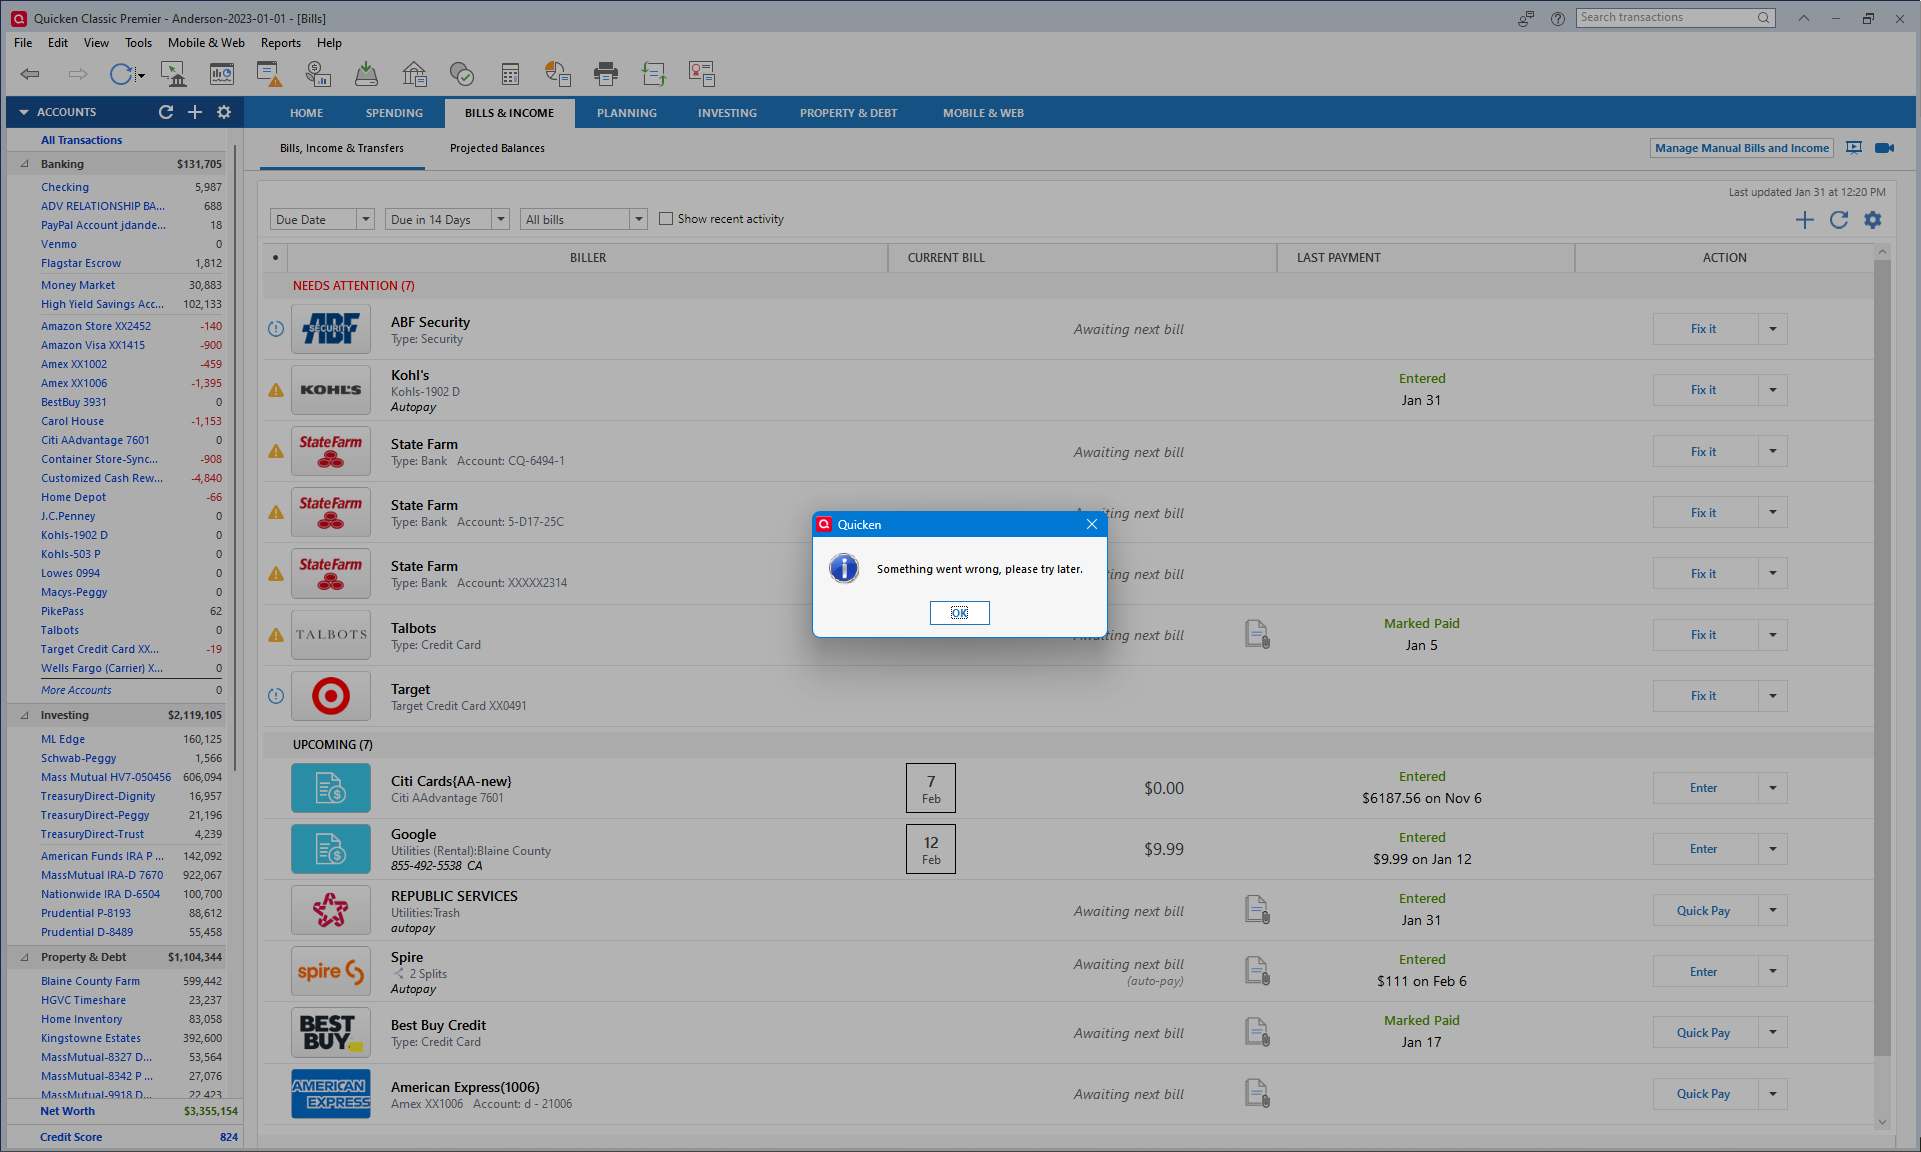Screen dimensions: 1921x1152
Task: Click the bills list vertical scrollbar
Action: [x=1882, y=650]
